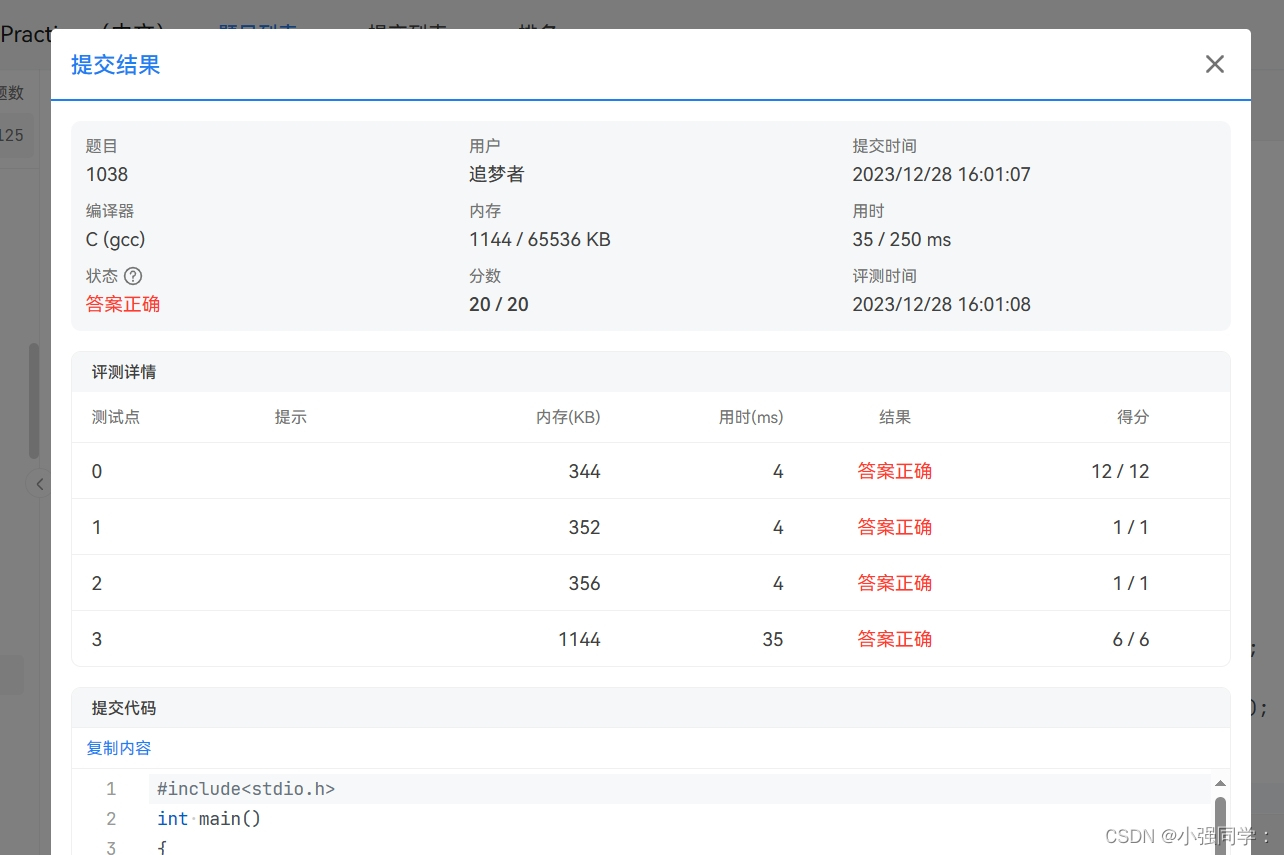Viewport: 1284px width, 855px height.
Task: Click compiler value C (gcc)
Action: [x=116, y=240]
